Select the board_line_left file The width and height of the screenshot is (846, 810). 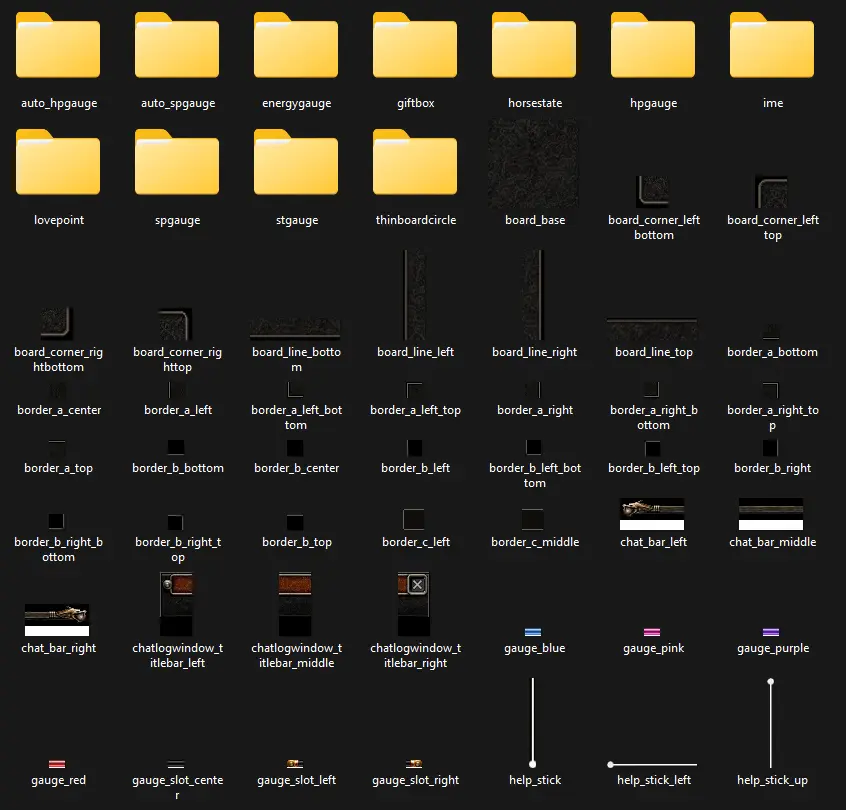[x=415, y=295]
